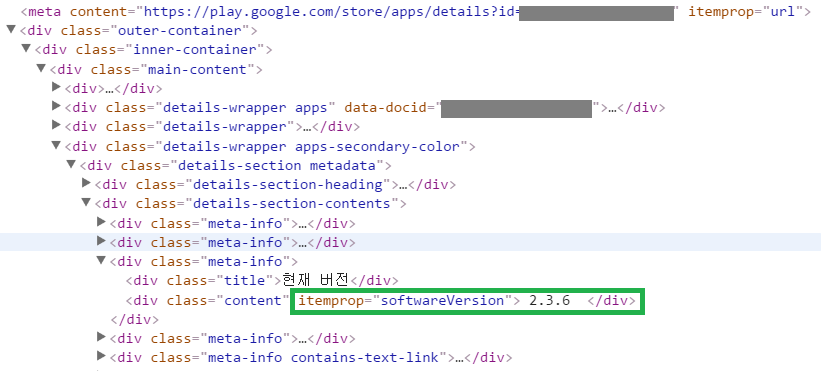Collapse the inner-container div node

pyautogui.click(x=26, y=49)
